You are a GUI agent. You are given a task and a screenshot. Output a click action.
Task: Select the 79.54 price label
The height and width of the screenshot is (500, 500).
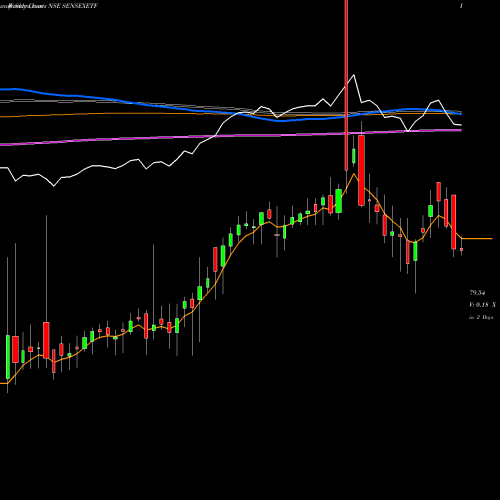click(477, 293)
